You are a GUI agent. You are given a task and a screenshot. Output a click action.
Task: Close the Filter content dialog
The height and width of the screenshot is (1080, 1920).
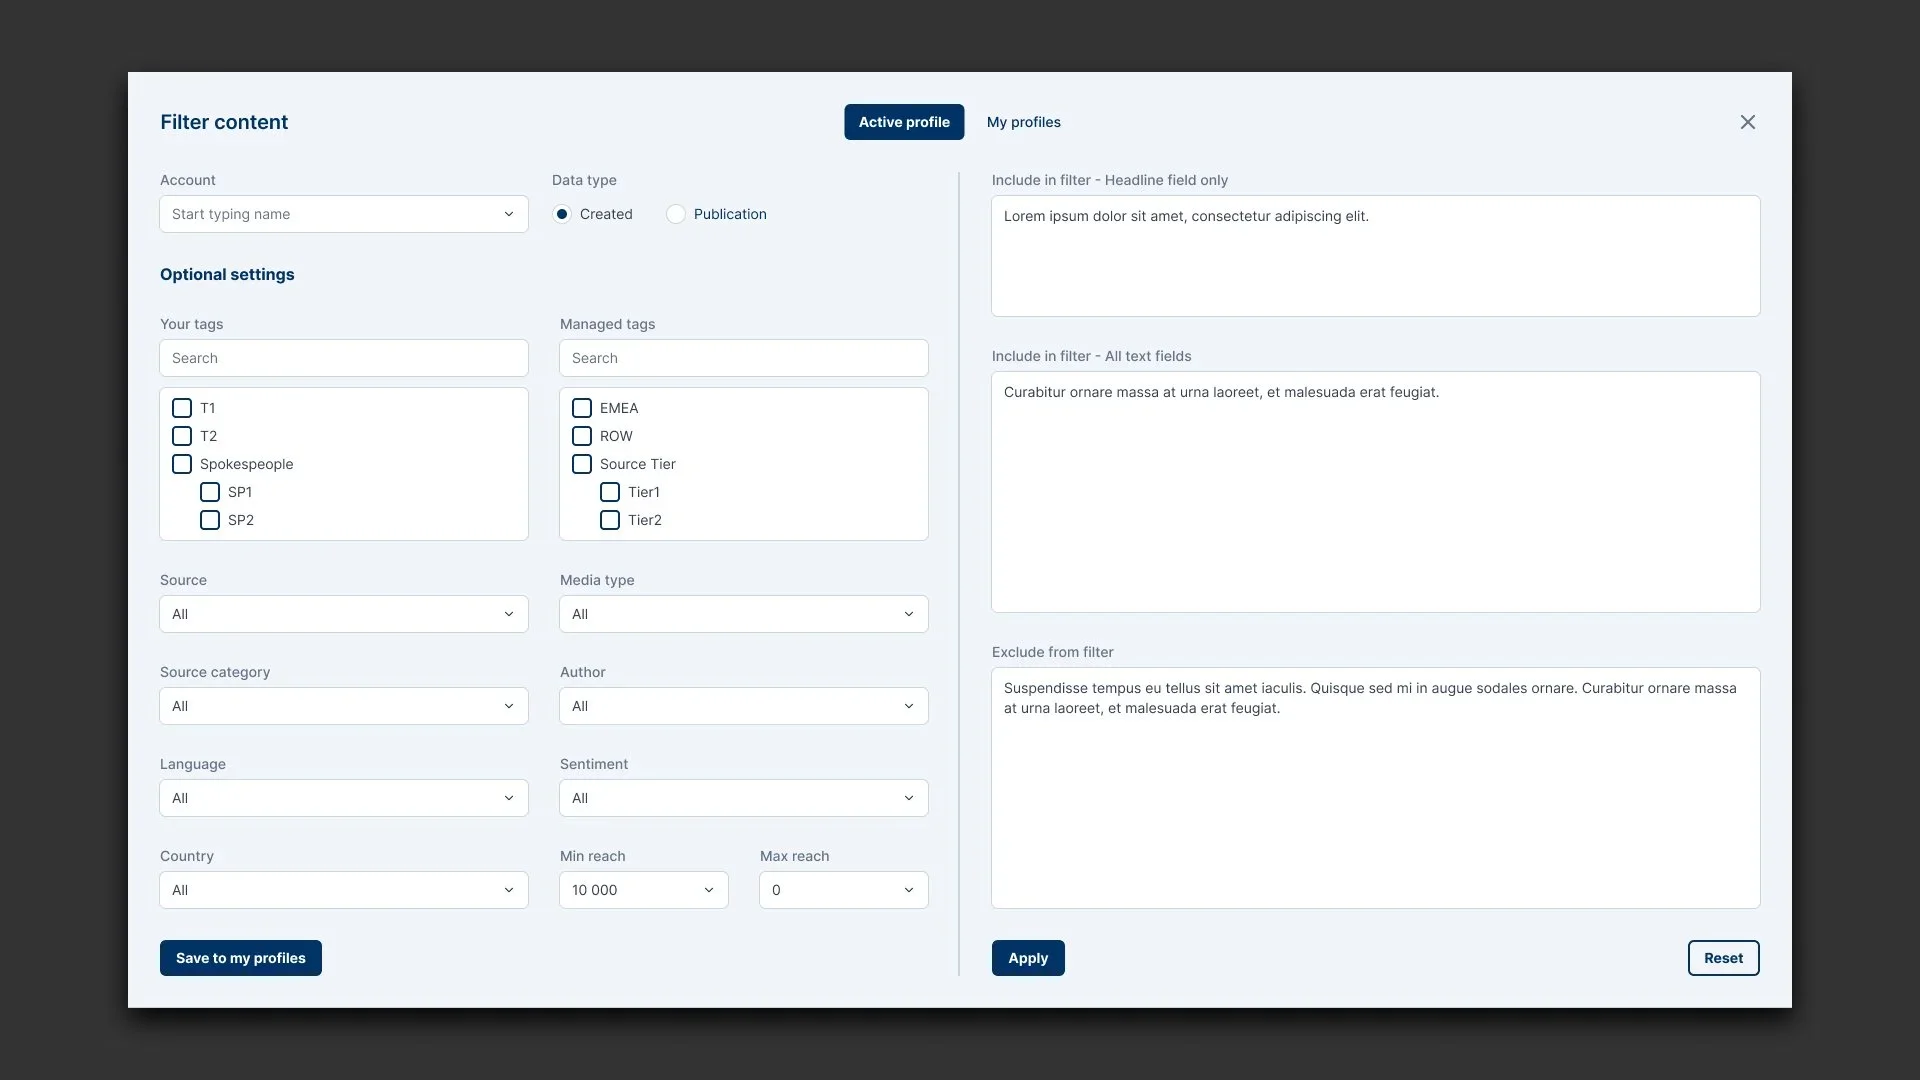coord(1747,122)
